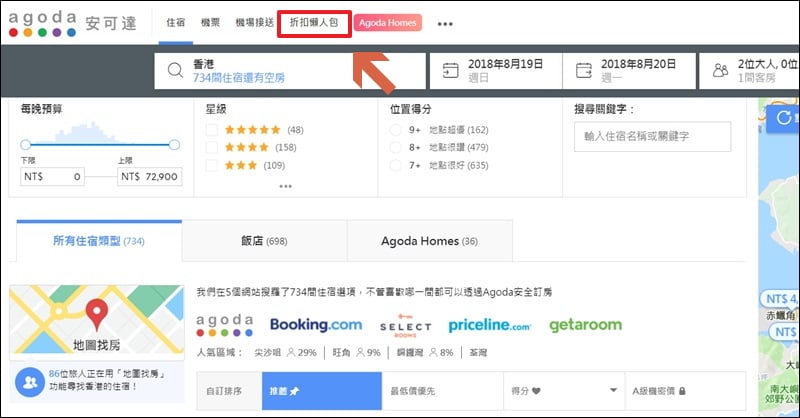Click the red map pin icon
The height and width of the screenshot is (418, 800).
pos(96,314)
